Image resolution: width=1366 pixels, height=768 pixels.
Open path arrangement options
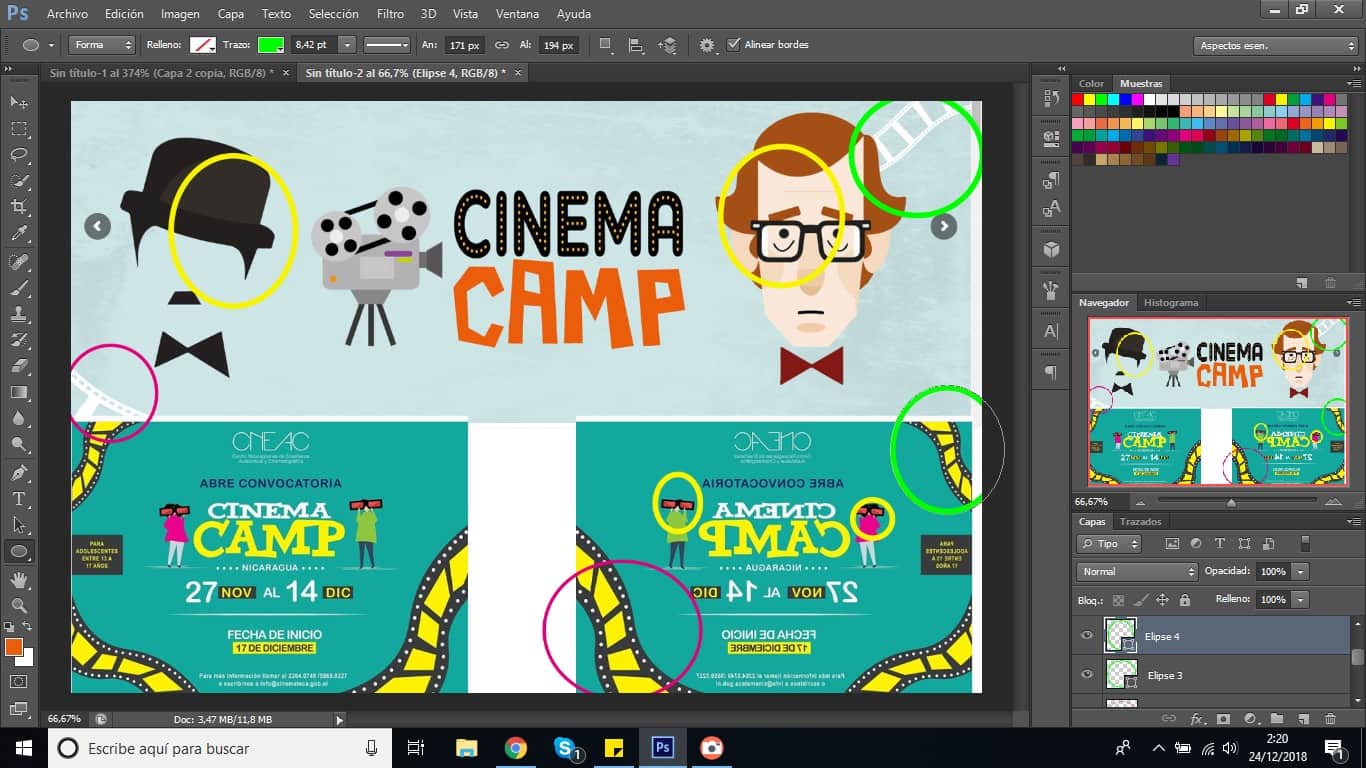(667, 45)
